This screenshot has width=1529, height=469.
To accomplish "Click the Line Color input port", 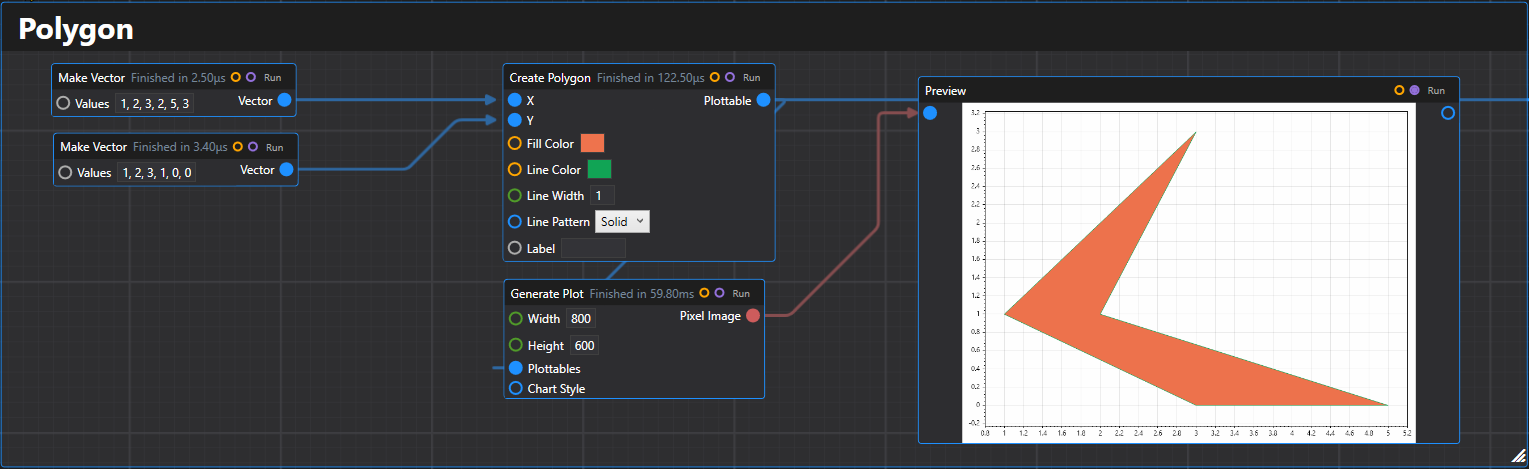I will coord(515,170).
